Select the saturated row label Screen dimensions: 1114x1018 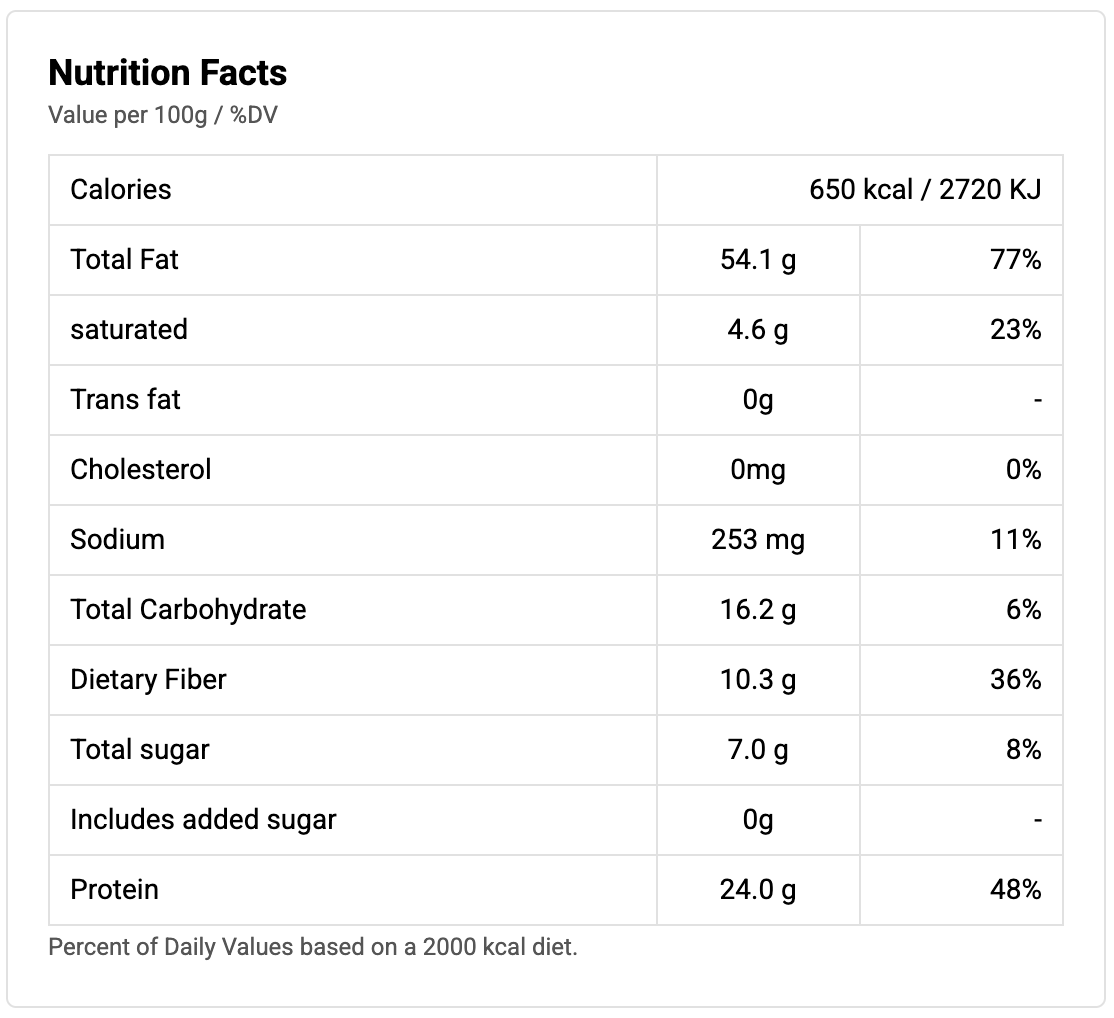pos(129,330)
